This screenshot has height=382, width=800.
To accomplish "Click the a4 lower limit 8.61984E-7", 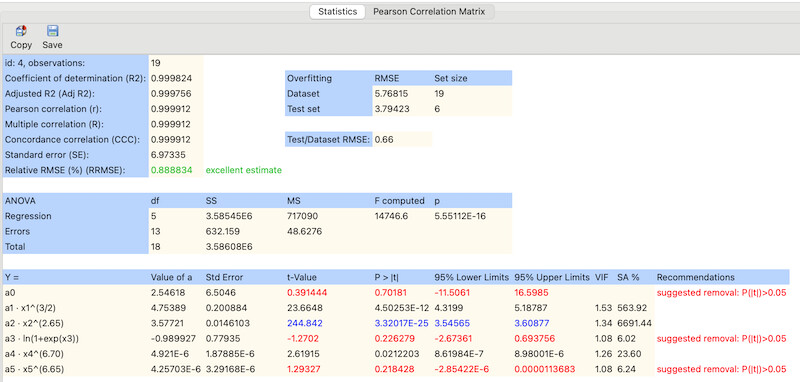I will [x=460, y=353].
